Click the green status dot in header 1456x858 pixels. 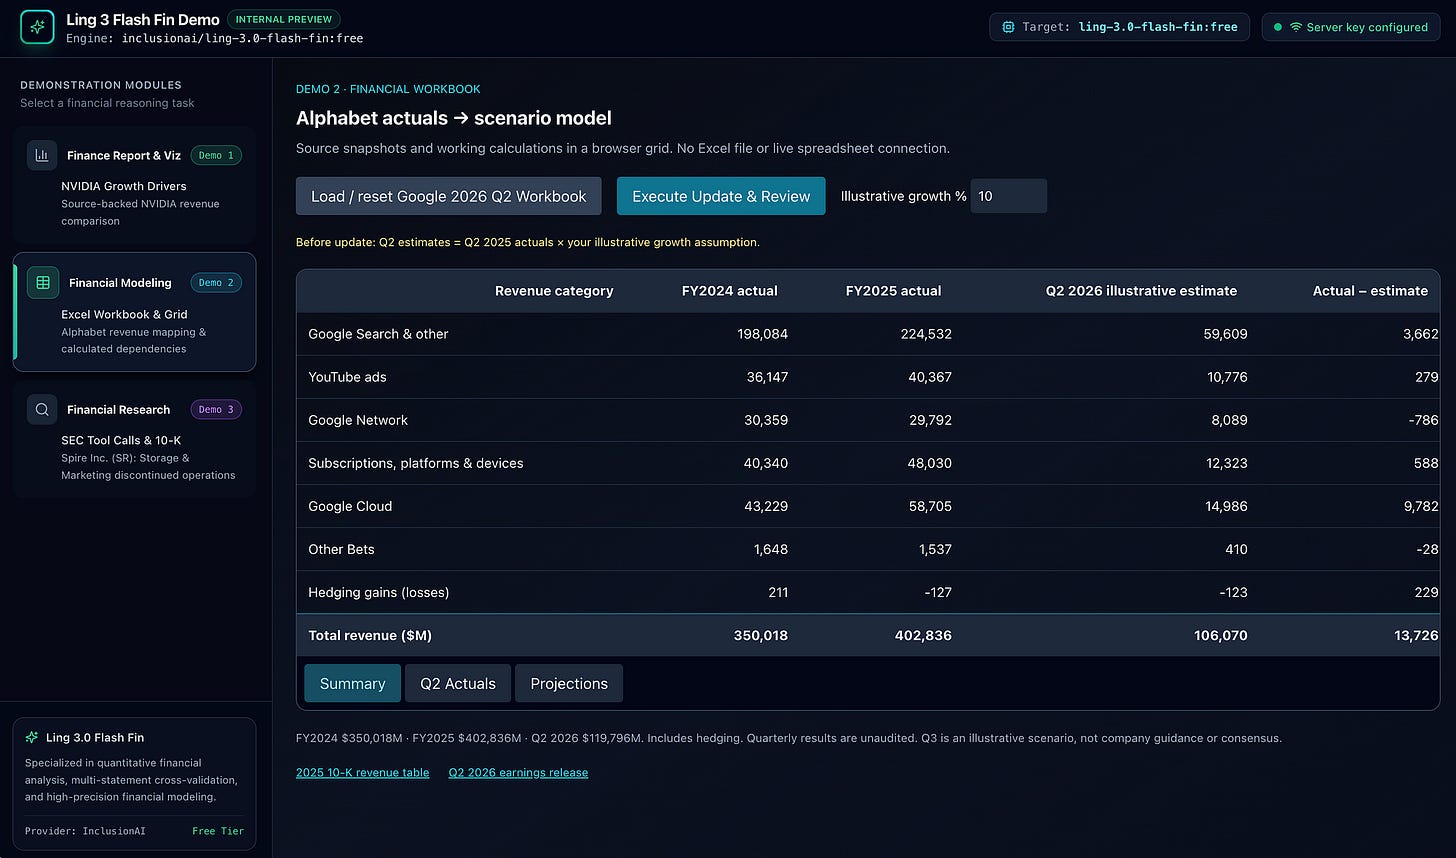click(x=1278, y=27)
